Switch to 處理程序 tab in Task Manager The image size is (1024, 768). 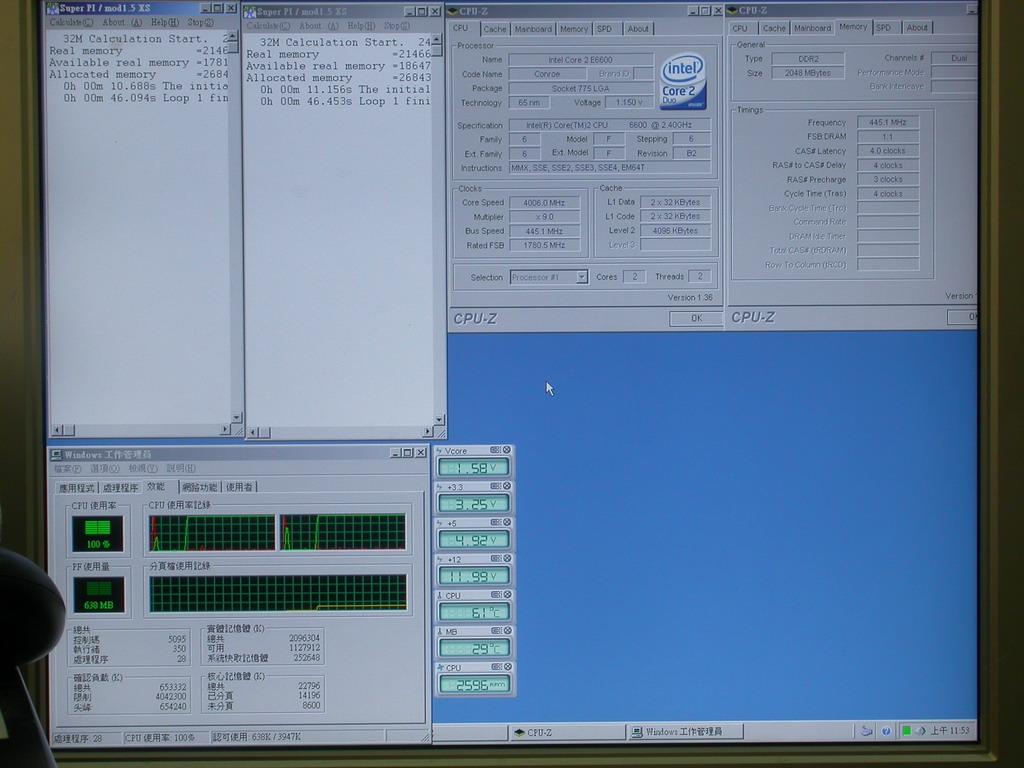click(x=120, y=488)
